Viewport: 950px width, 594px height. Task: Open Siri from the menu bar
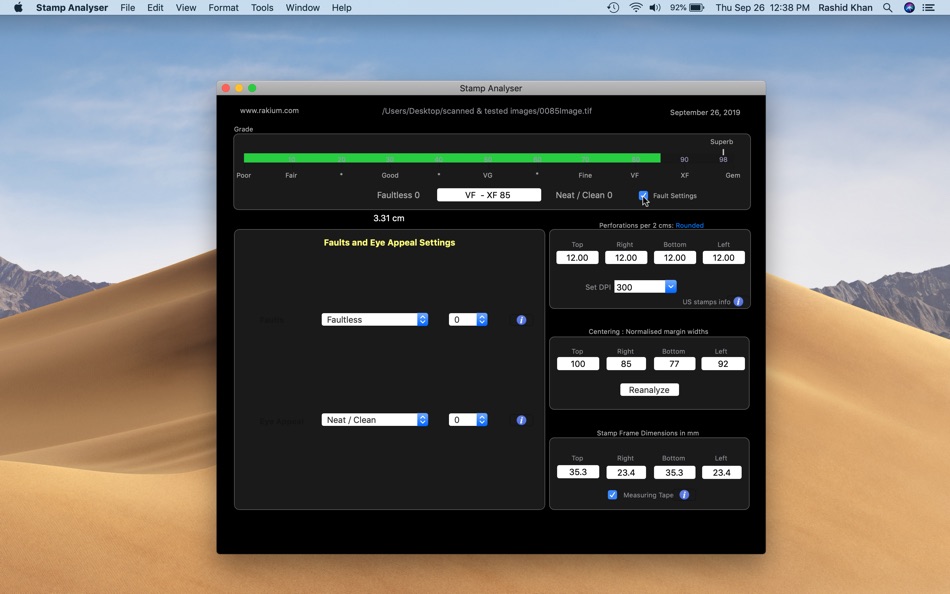909,8
